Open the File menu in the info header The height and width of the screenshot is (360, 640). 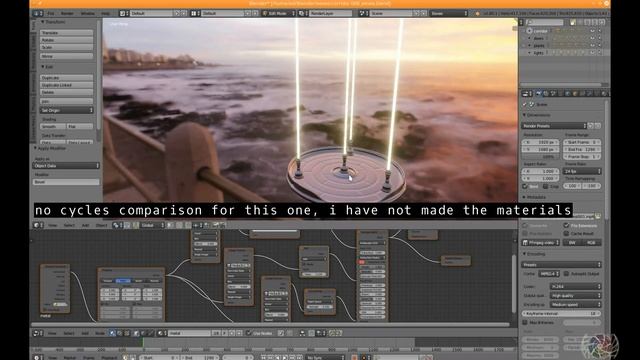pos(51,13)
